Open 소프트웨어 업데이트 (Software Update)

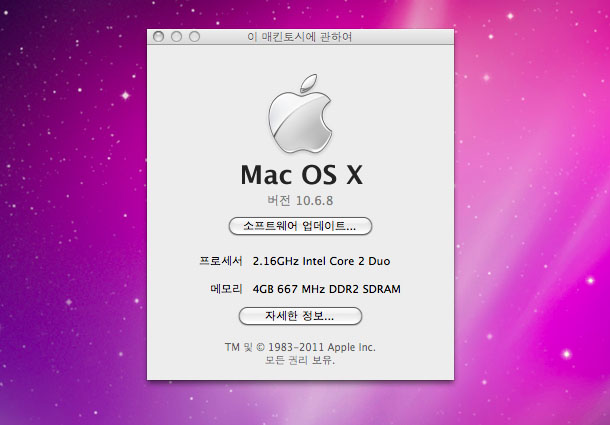pyautogui.click(x=300, y=226)
